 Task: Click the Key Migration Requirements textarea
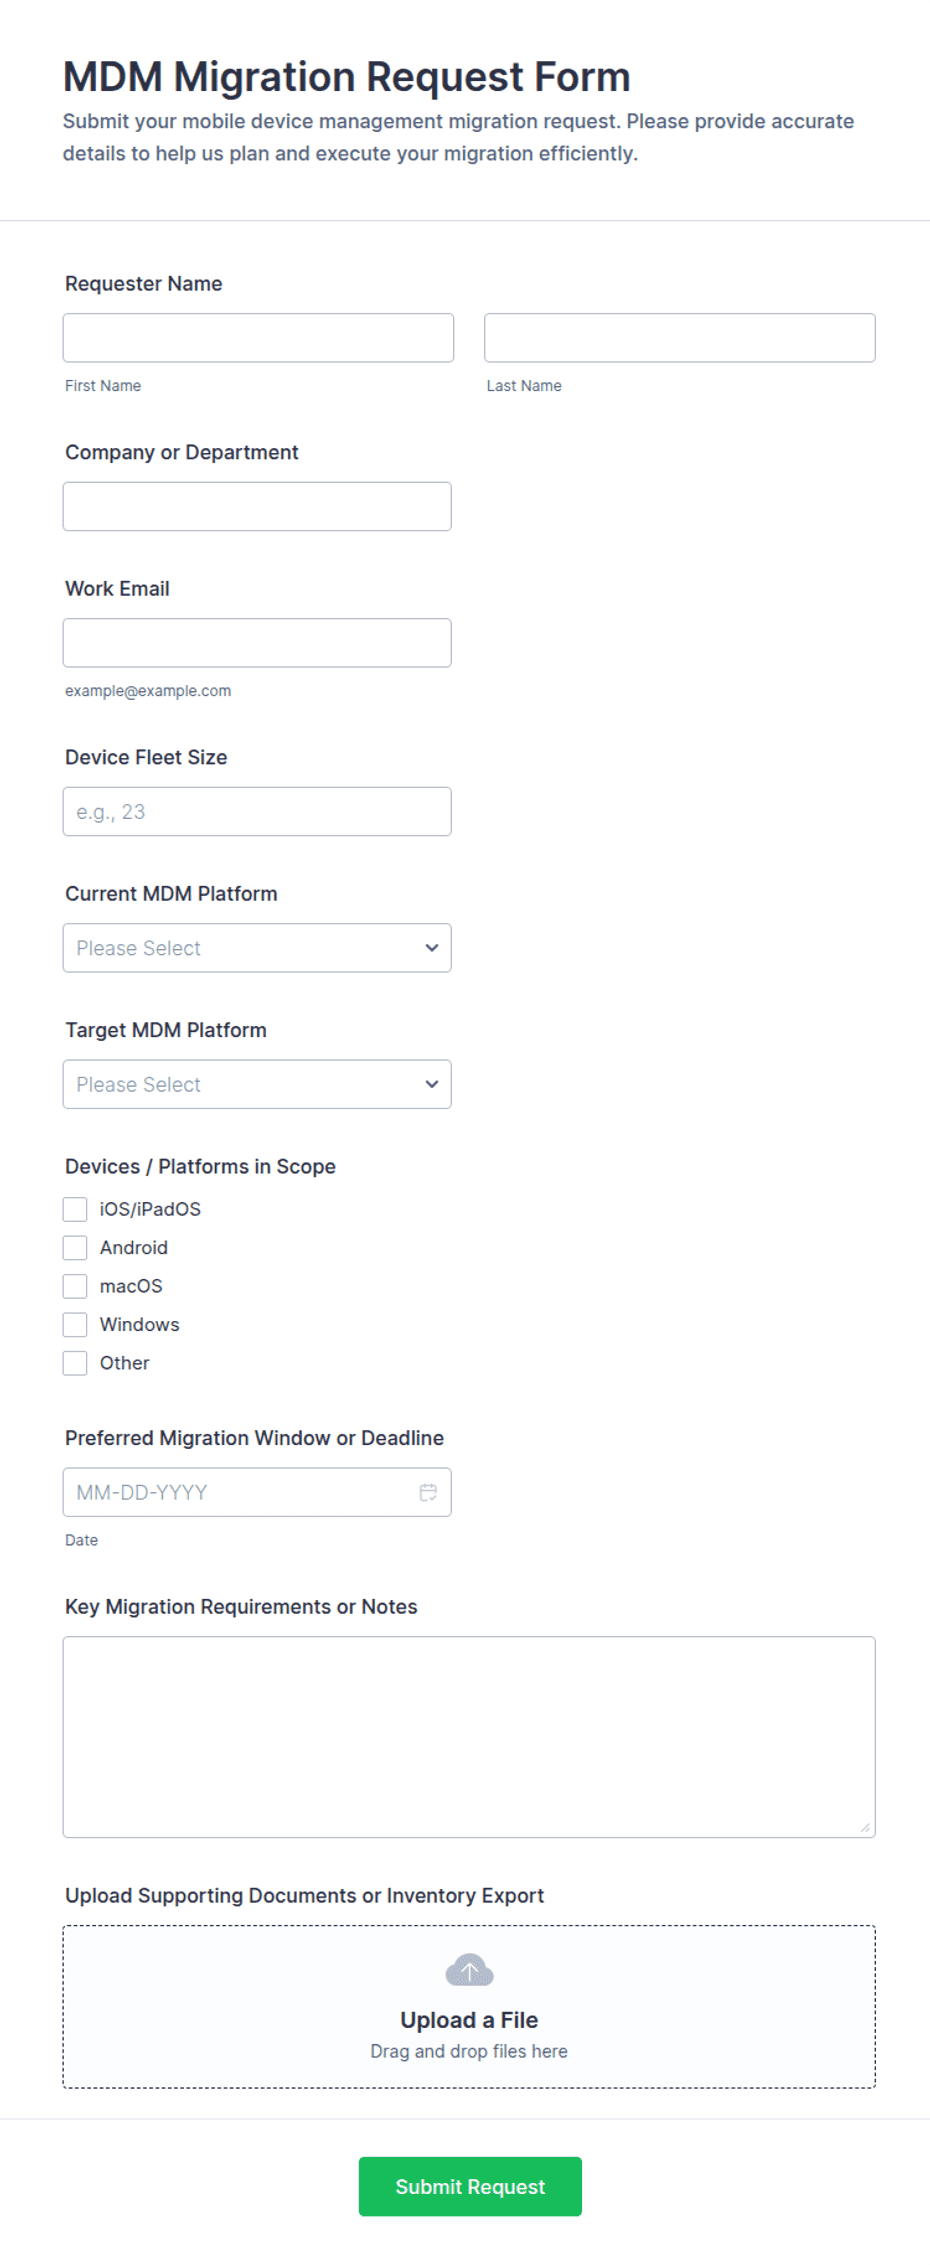pyautogui.click(x=469, y=1737)
